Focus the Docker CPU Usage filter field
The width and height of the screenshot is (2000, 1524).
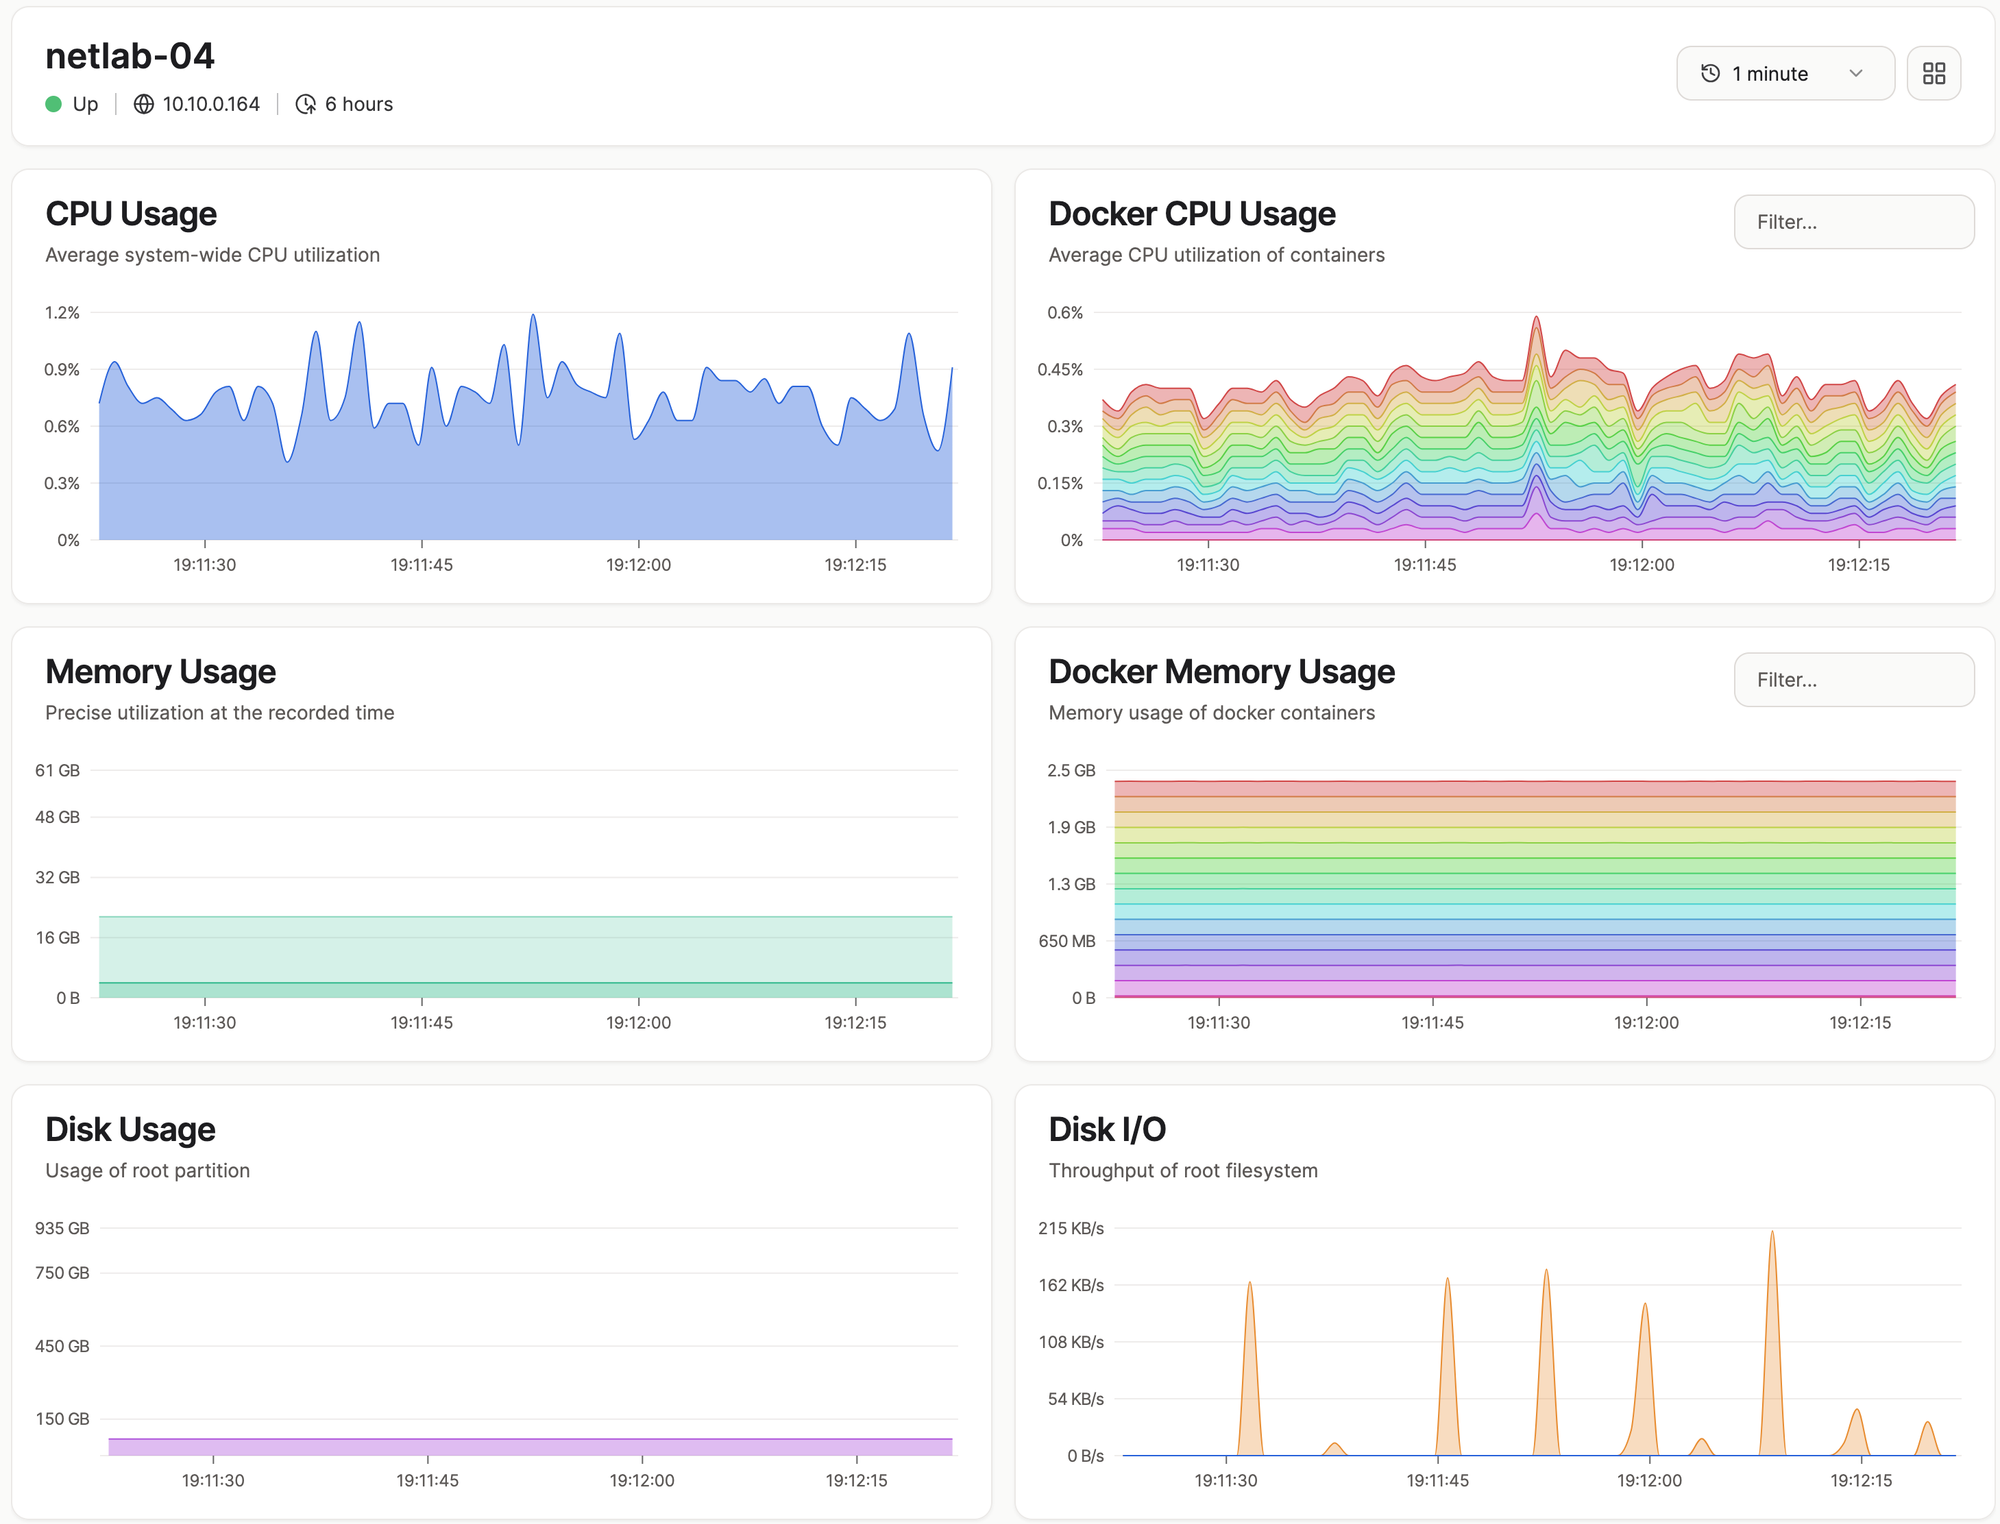click(x=1853, y=222)
